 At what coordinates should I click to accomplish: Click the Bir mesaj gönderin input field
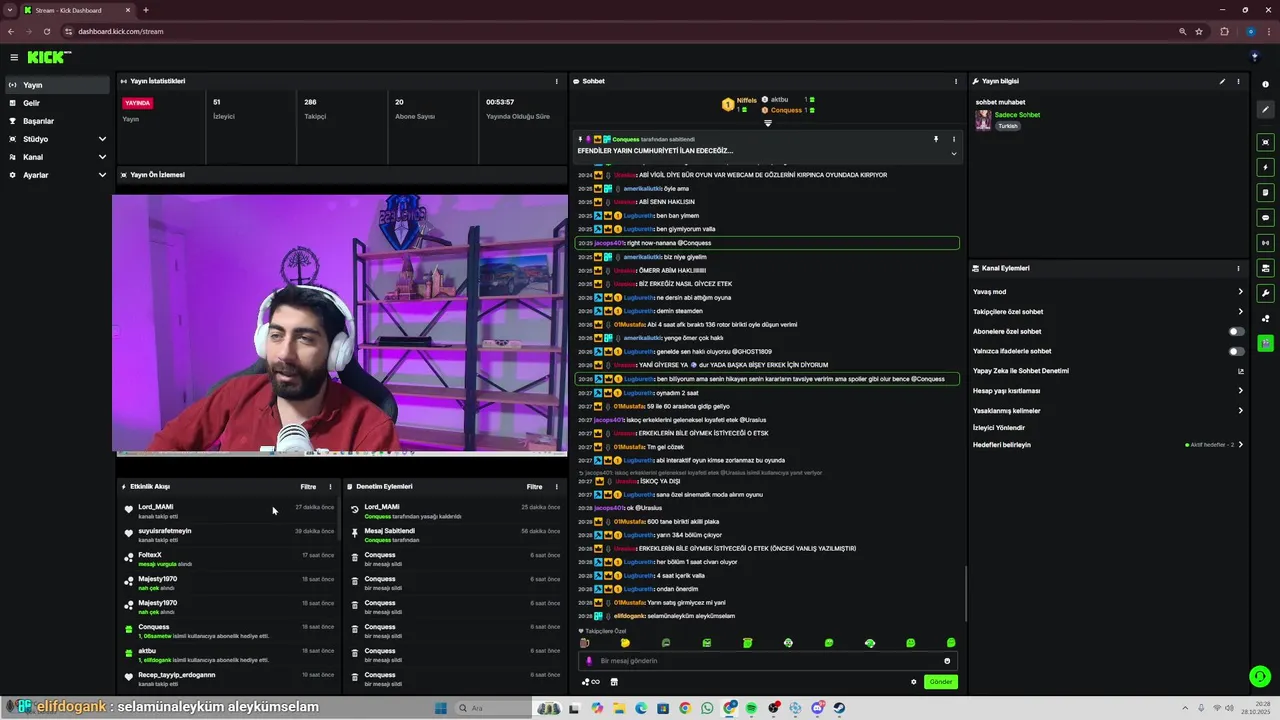click(x=768, y=661)
